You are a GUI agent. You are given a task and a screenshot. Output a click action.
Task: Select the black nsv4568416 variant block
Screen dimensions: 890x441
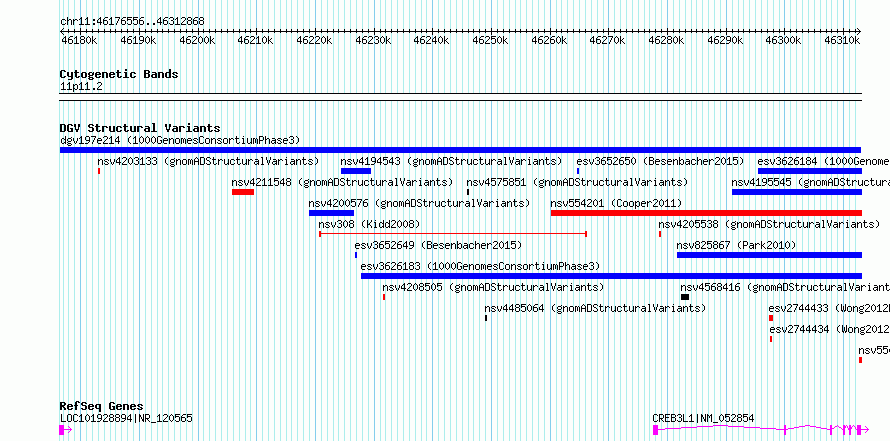point(685,297)
